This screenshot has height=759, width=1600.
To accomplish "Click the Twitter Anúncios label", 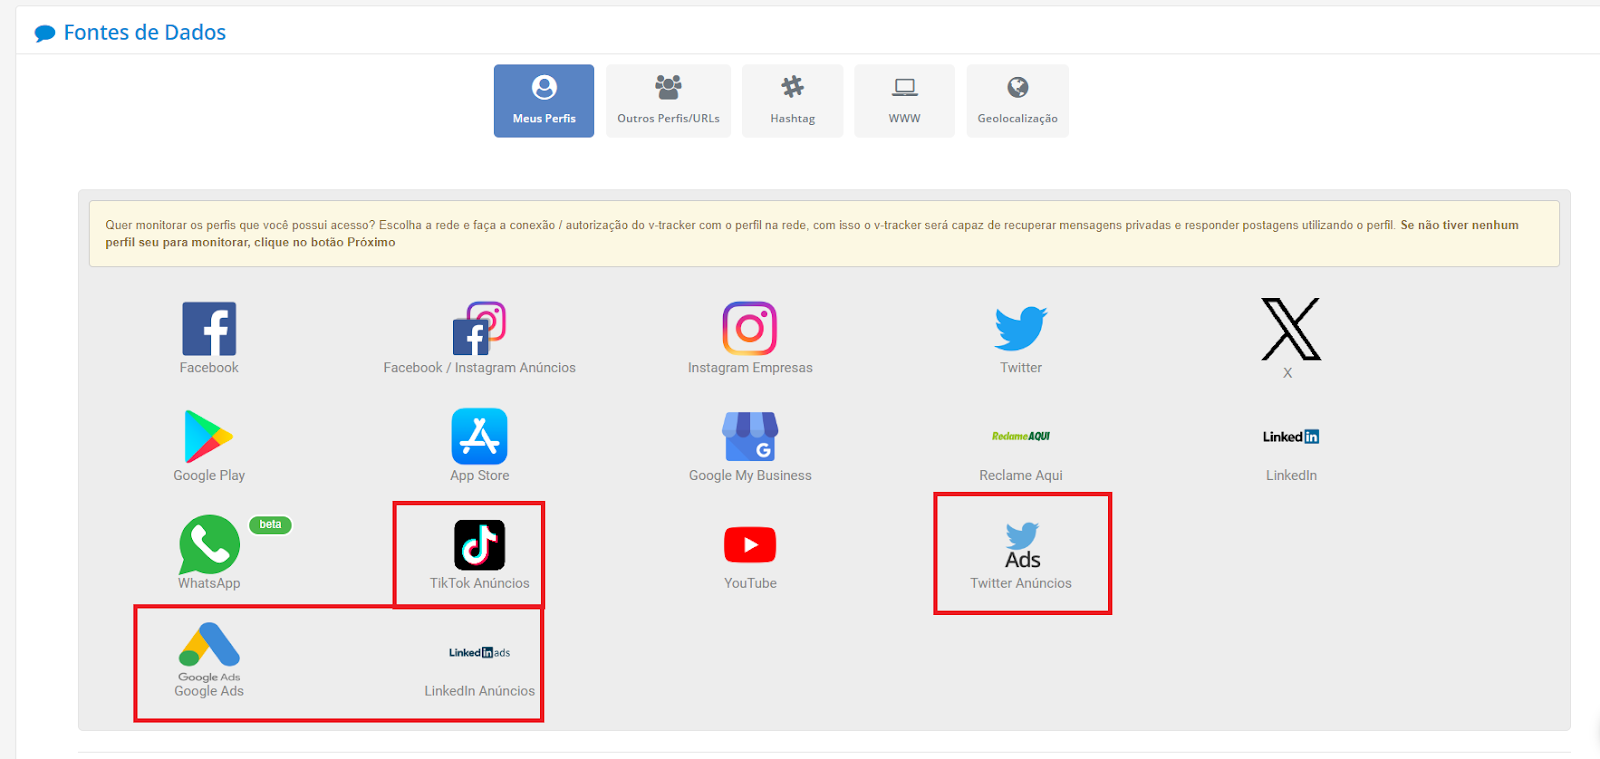I will 1021,584.
